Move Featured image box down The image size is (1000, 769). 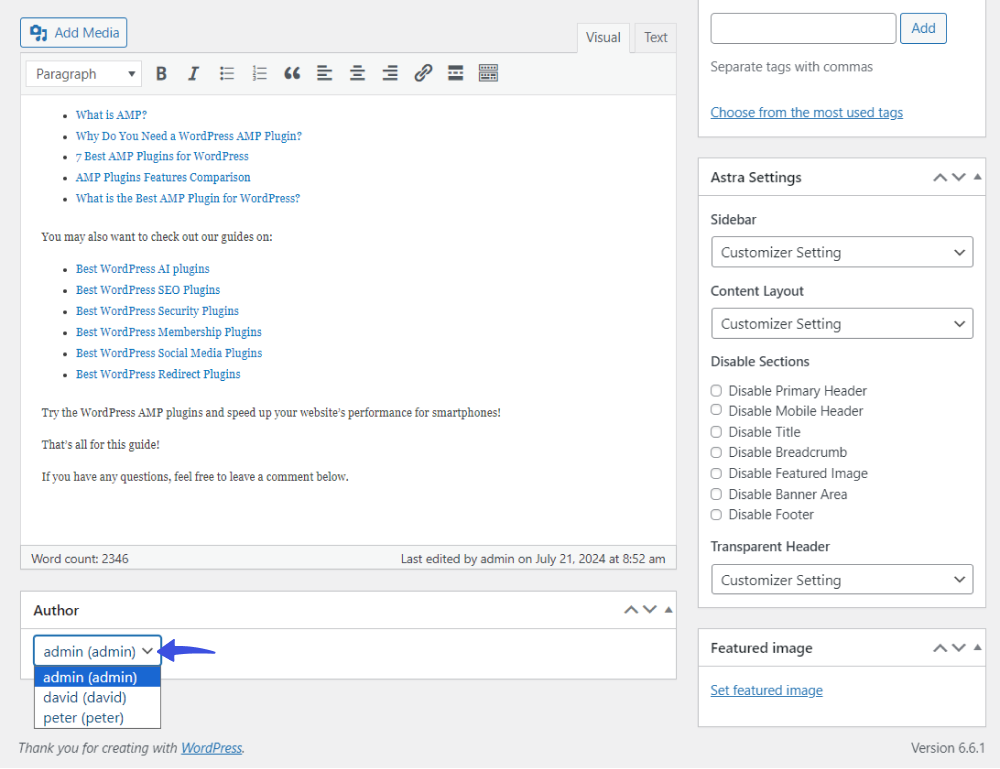coord(959,648)
